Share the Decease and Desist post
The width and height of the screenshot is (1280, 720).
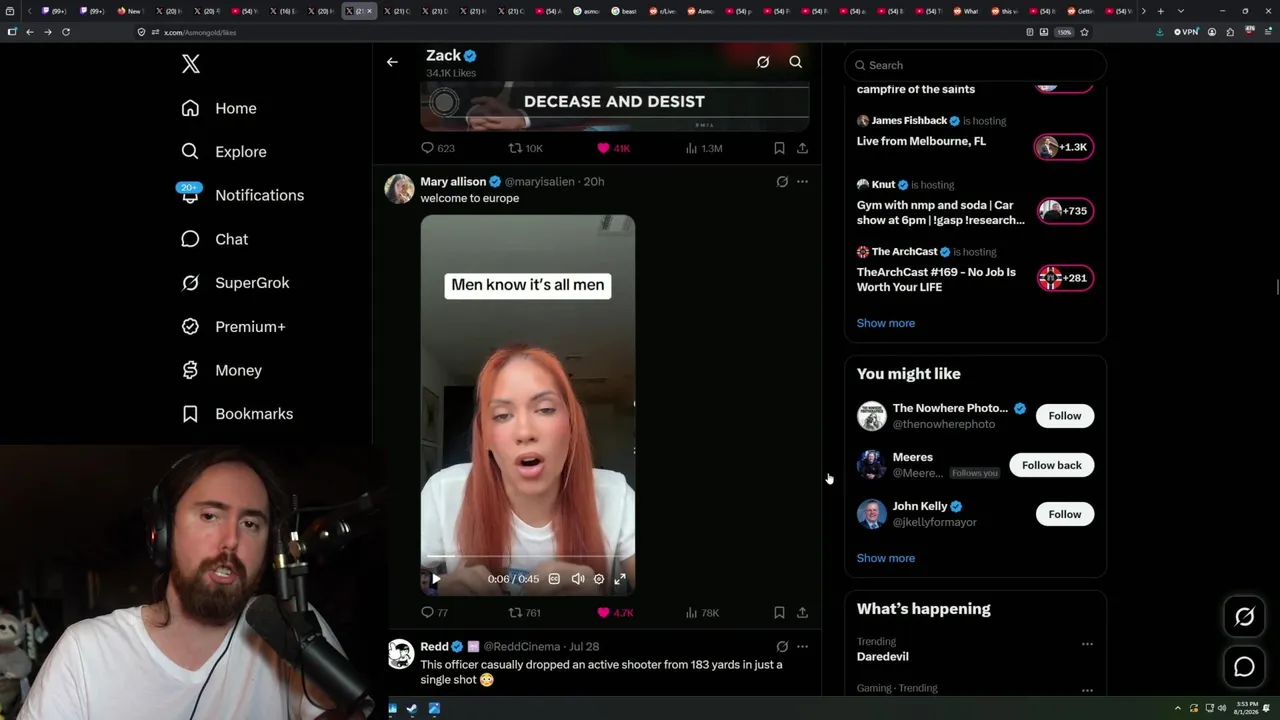click(802, 148)
